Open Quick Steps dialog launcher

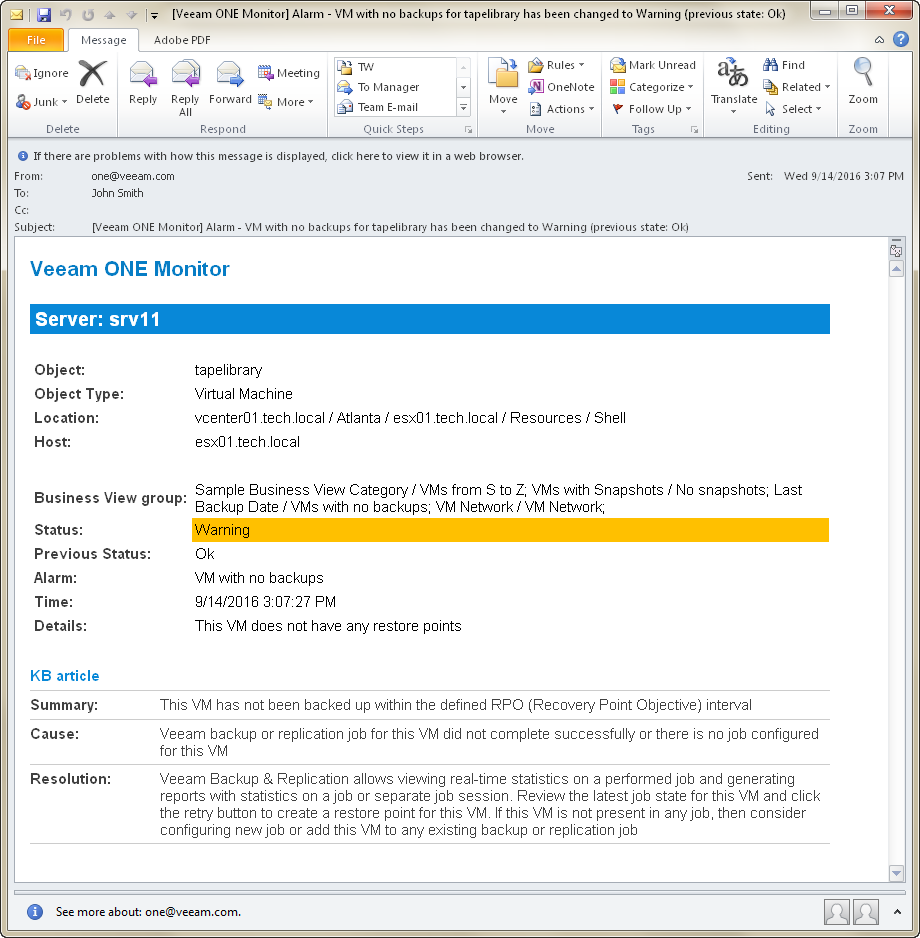coord(468,130)
